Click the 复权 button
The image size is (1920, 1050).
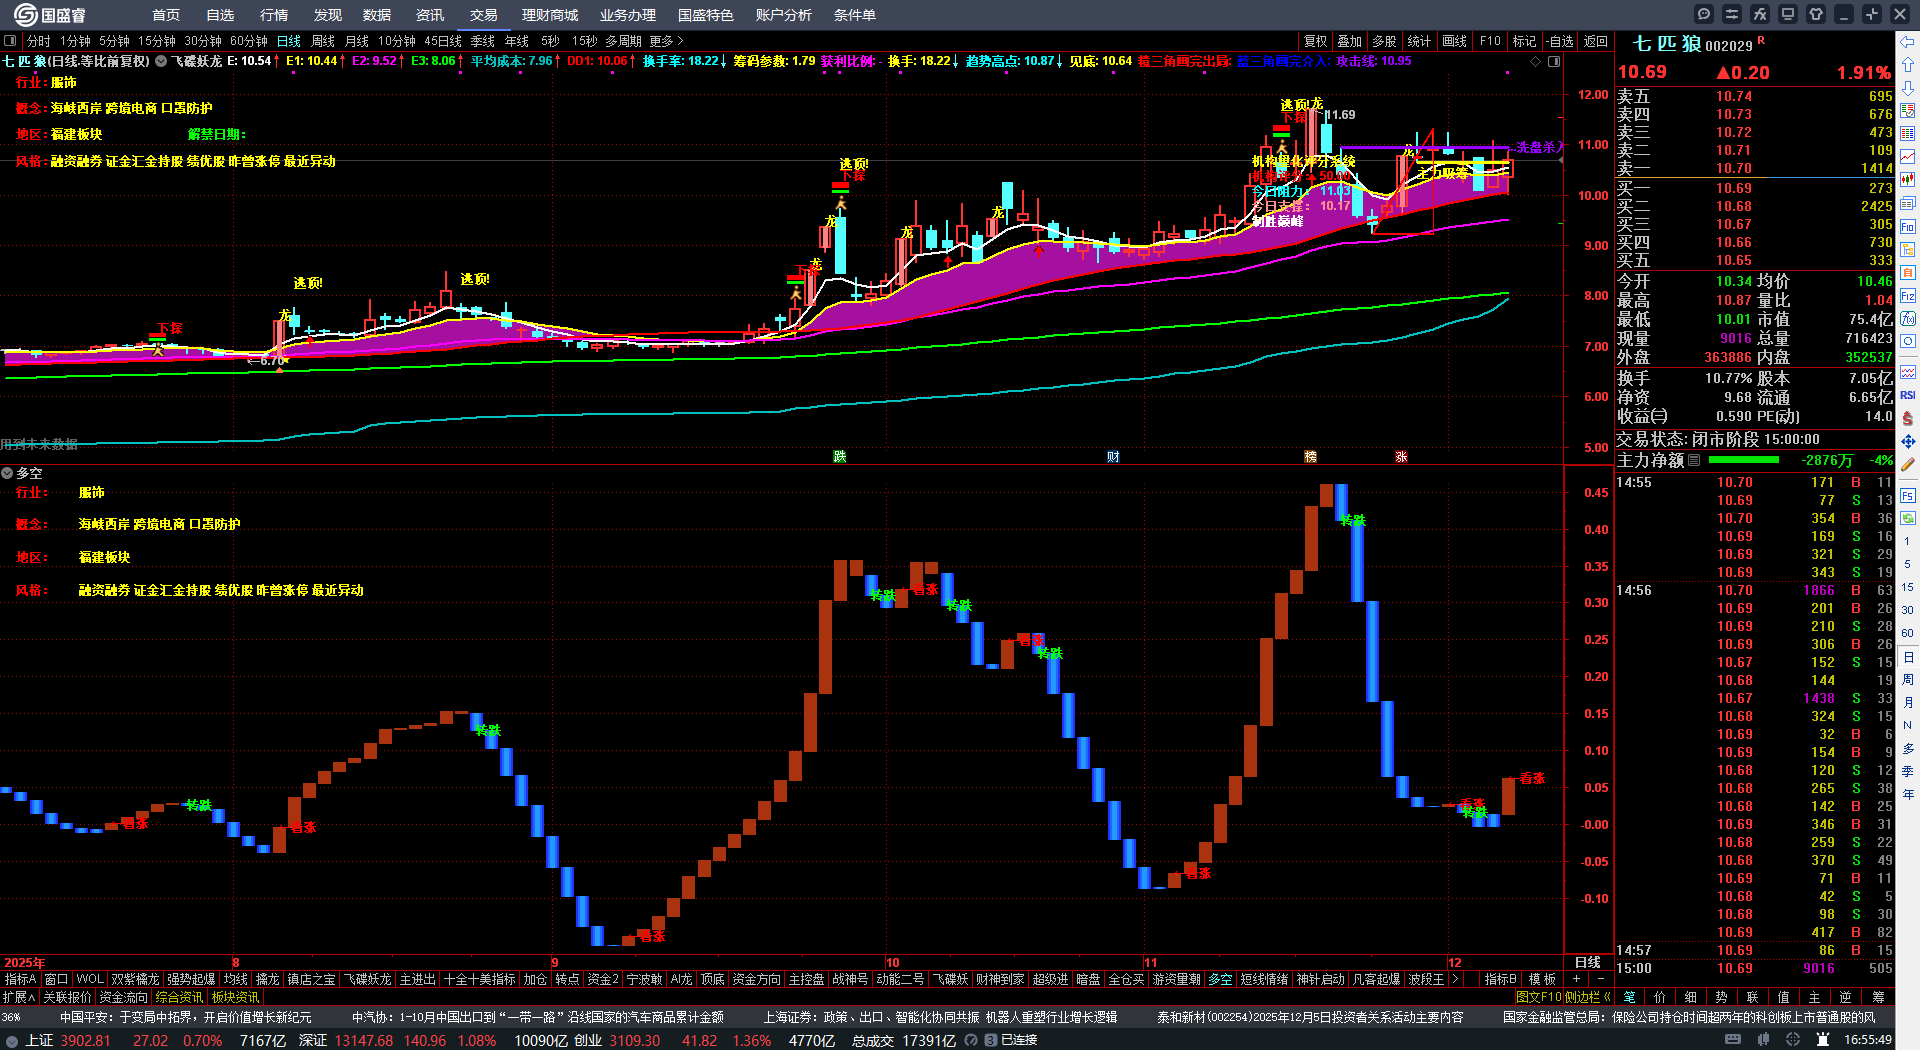(1316, 41)
